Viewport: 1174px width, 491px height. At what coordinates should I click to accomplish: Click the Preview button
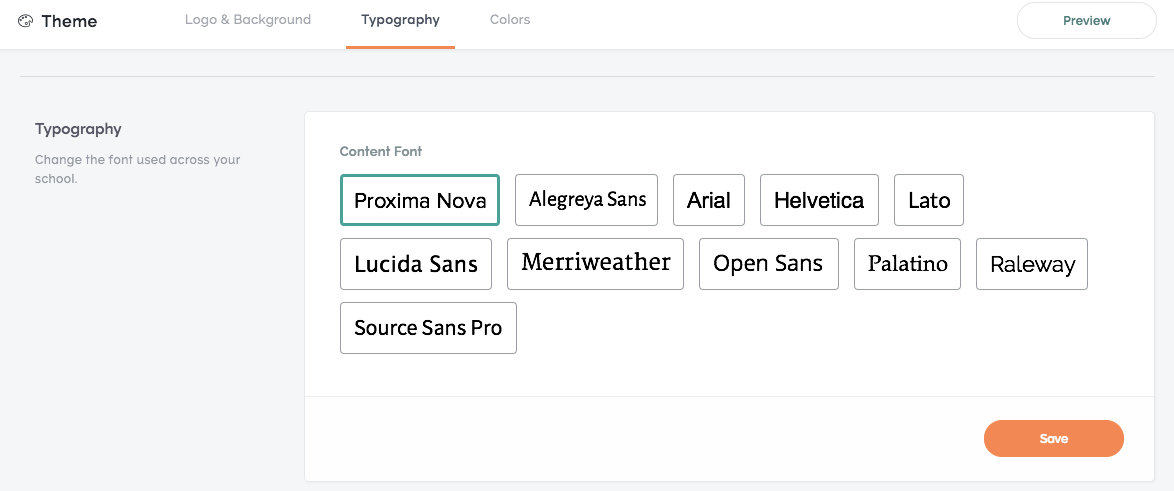point(1086,21)
